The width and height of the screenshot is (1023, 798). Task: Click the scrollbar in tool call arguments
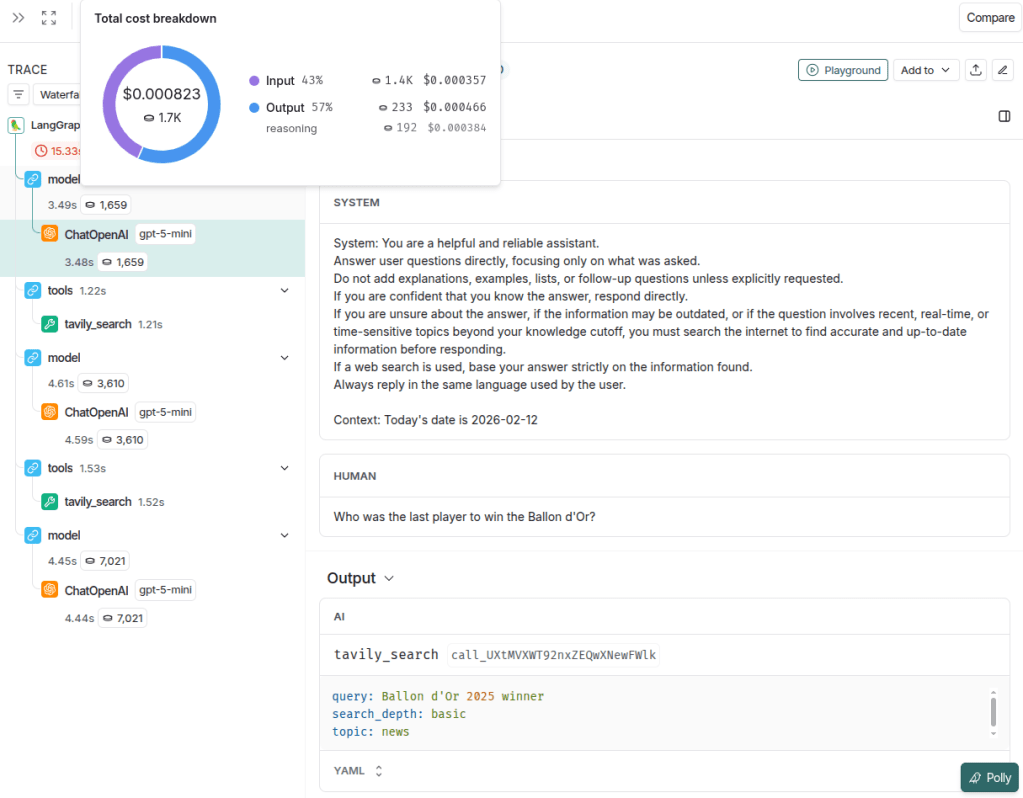pyautogui.click(x=993, y=711)
